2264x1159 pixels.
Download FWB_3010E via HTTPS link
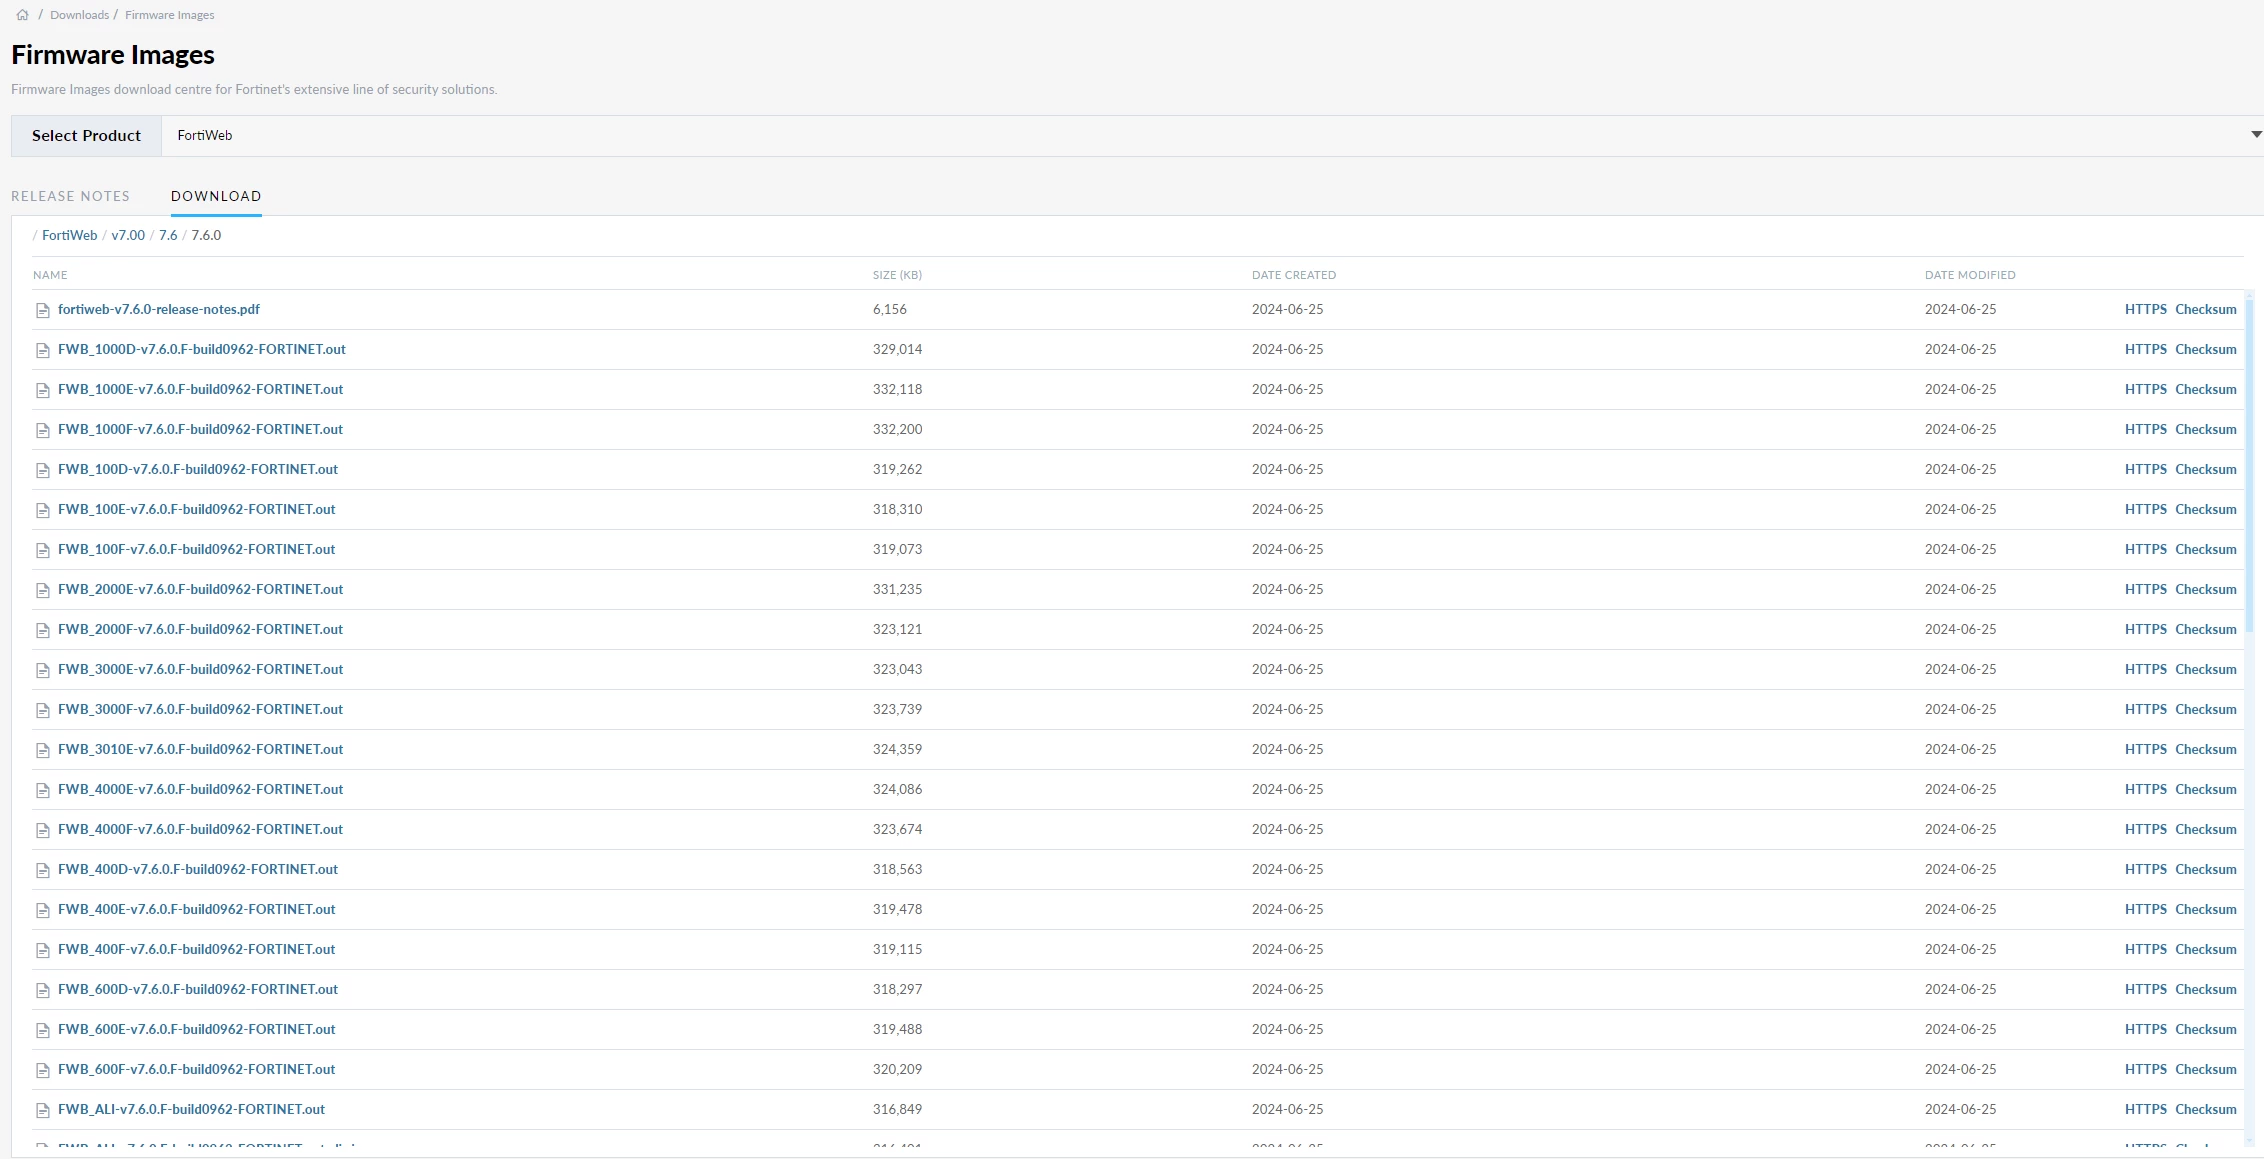(2146, 749)
